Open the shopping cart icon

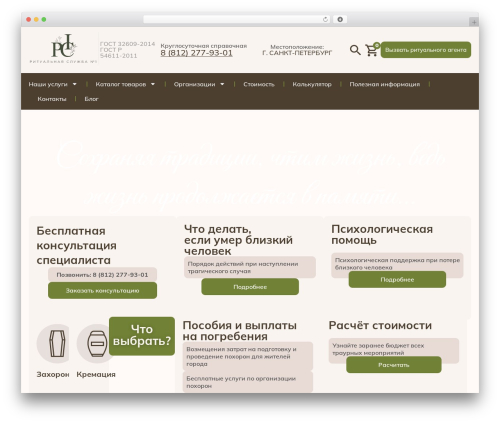click(x=372, y=50)
